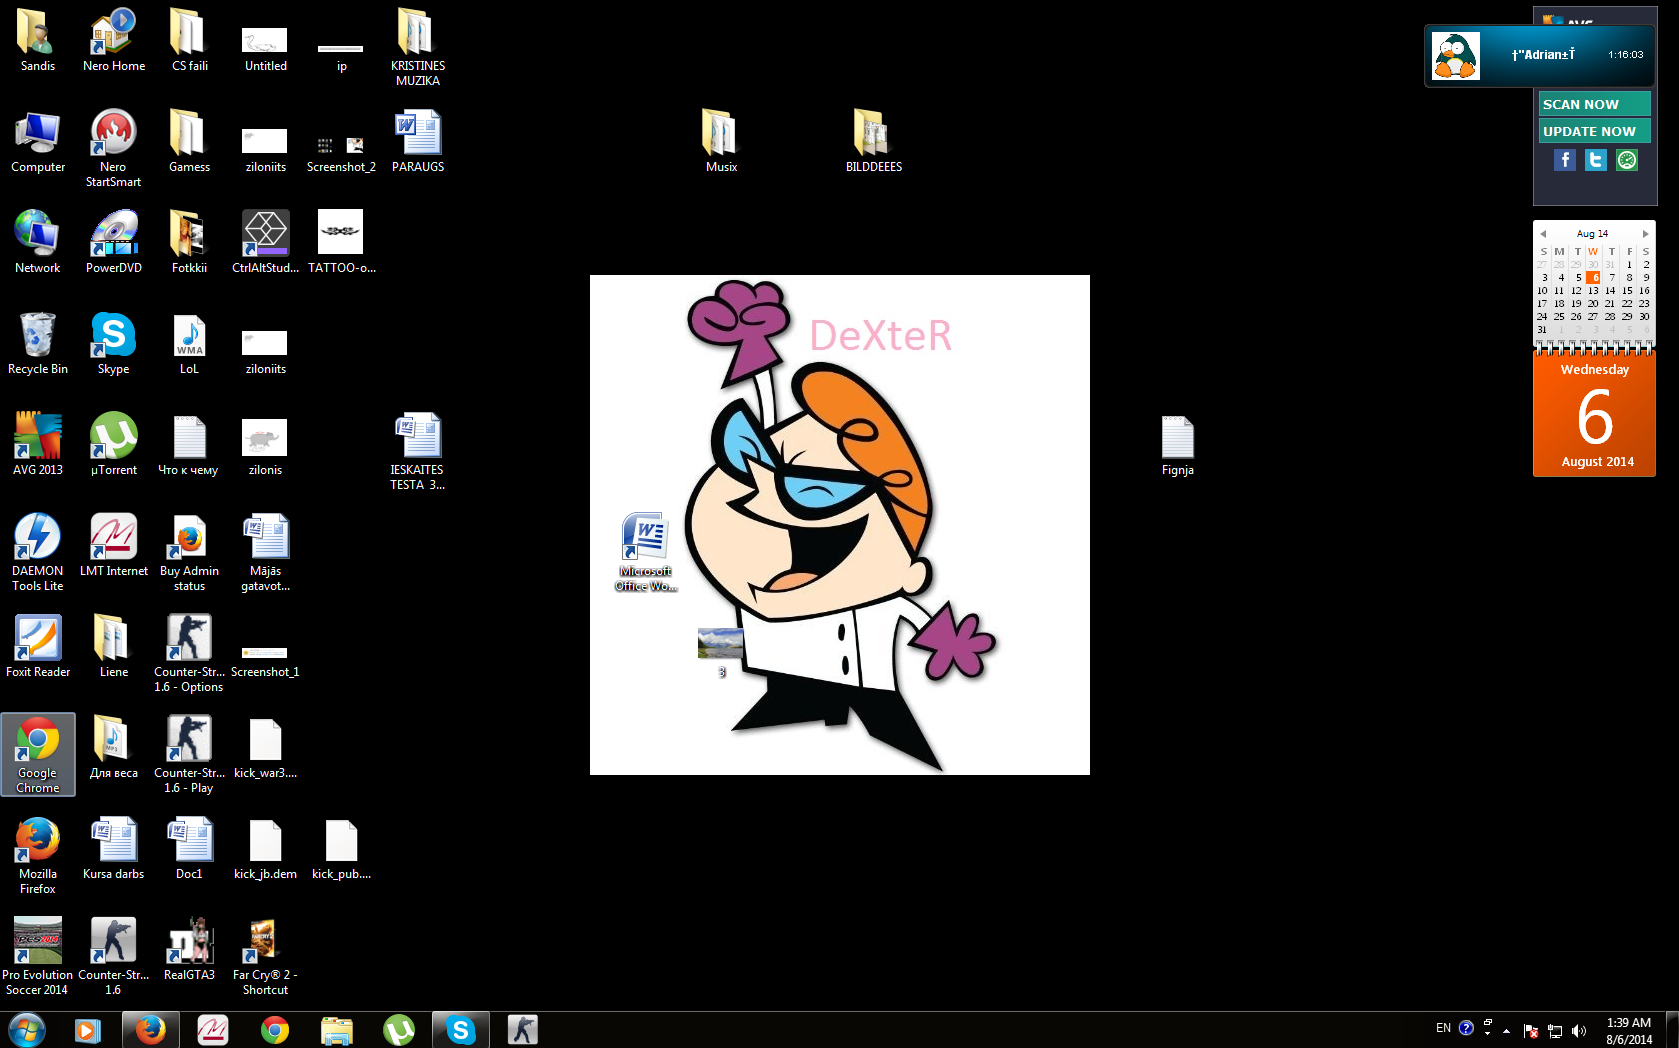Open the LoL WMA audio file
This screenshot has width=1679, height=1048.
pyautogui.click(x=189, y=343)
